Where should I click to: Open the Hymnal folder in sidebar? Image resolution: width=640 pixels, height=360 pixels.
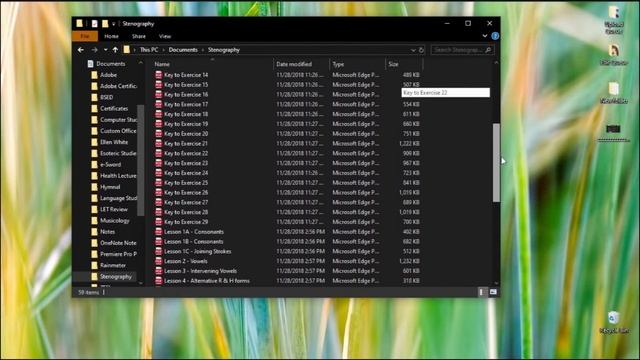coord(110,187)
